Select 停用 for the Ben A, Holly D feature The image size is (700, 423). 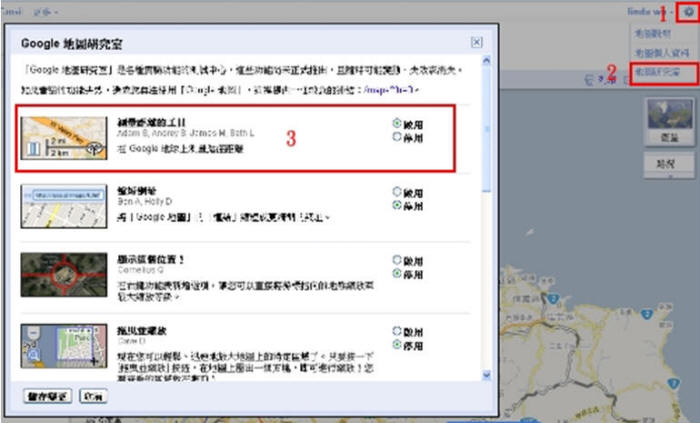[397, 205]
